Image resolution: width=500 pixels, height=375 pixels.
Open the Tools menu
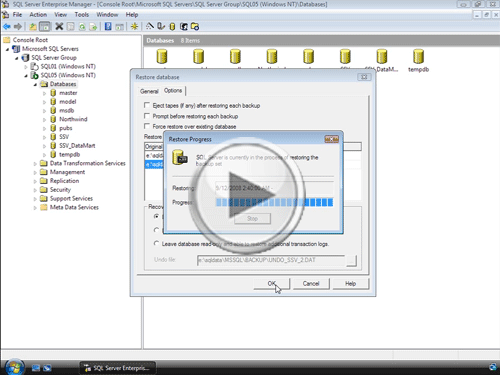81,15
